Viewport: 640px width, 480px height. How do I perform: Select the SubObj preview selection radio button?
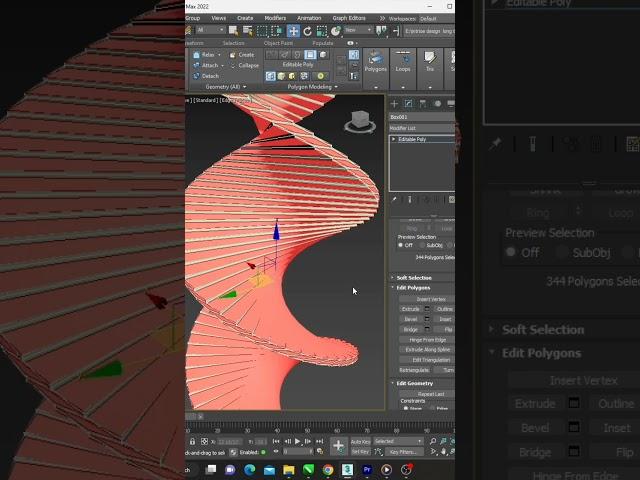click(x=422, y=245)
